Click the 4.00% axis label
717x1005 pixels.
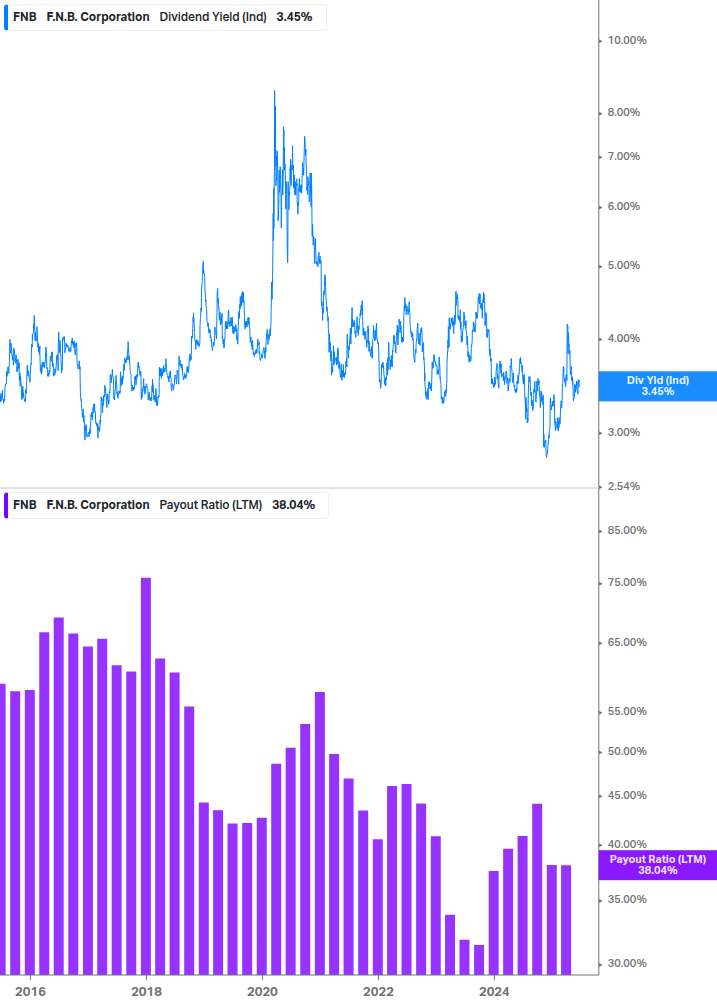[623, 338]
